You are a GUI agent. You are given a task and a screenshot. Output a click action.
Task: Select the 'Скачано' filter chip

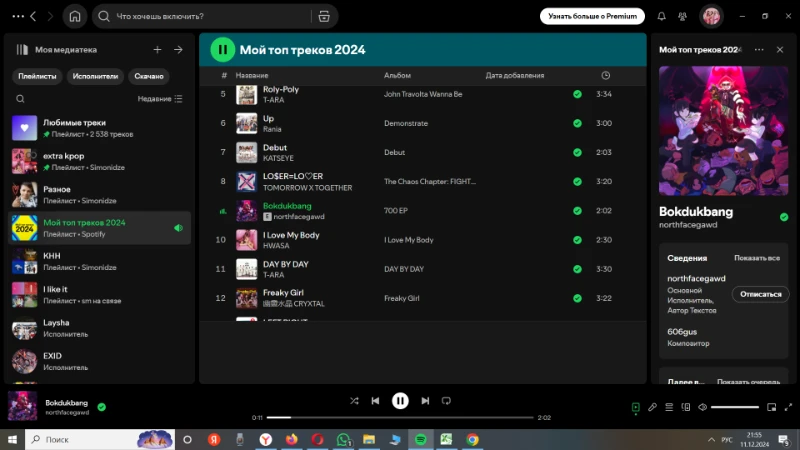[x=149, y=76]
